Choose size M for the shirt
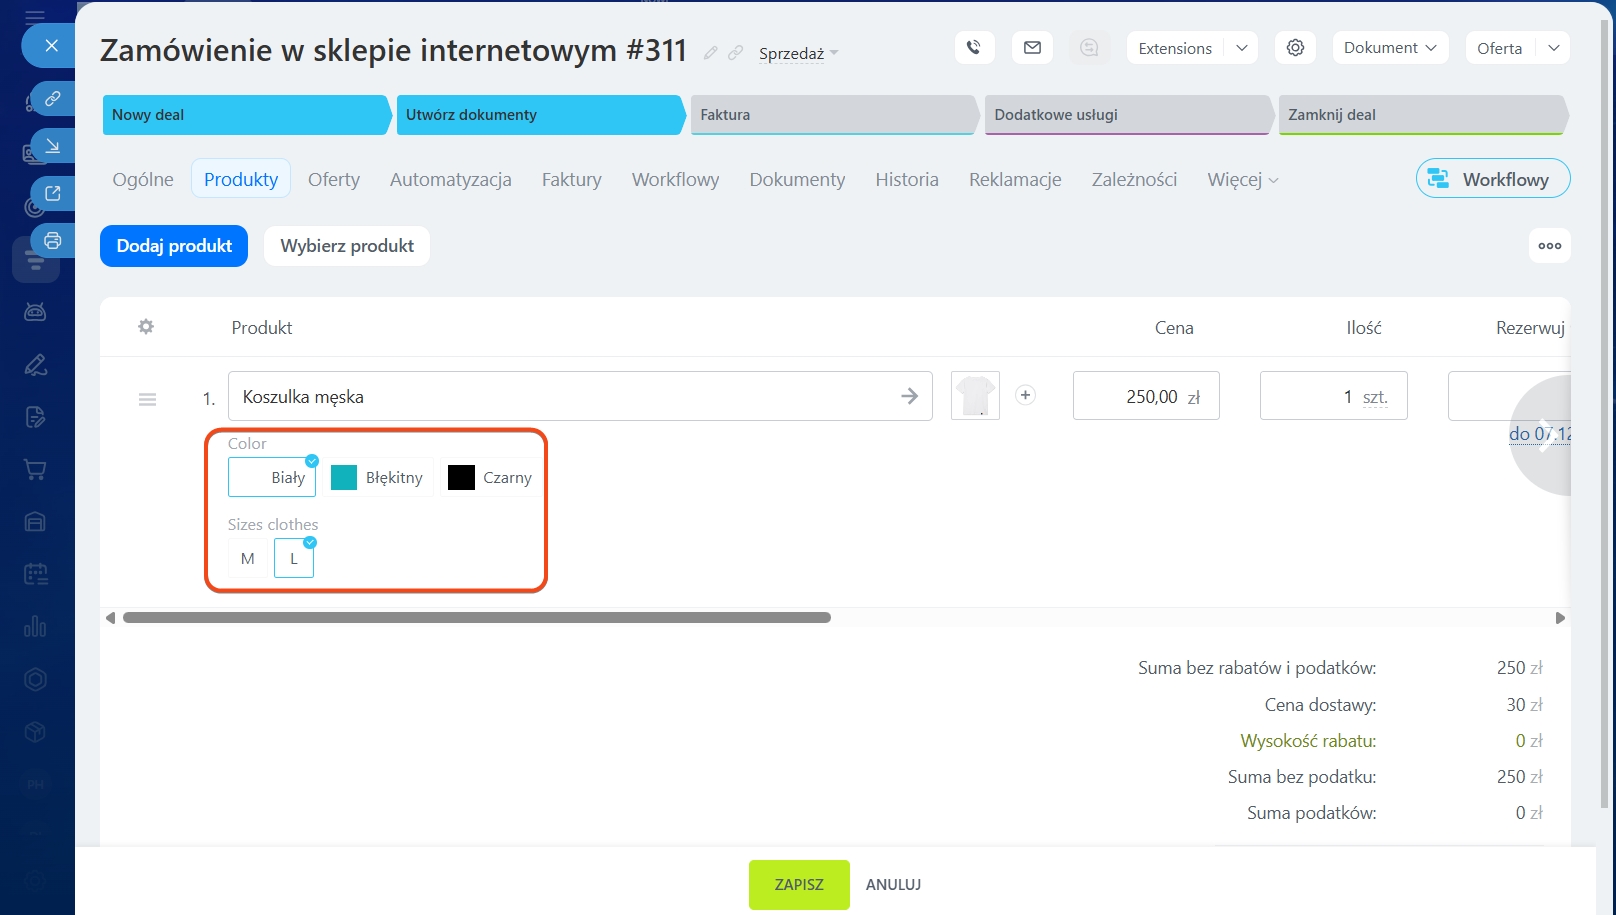This screenshot has width=1616, height=915. 248,559
